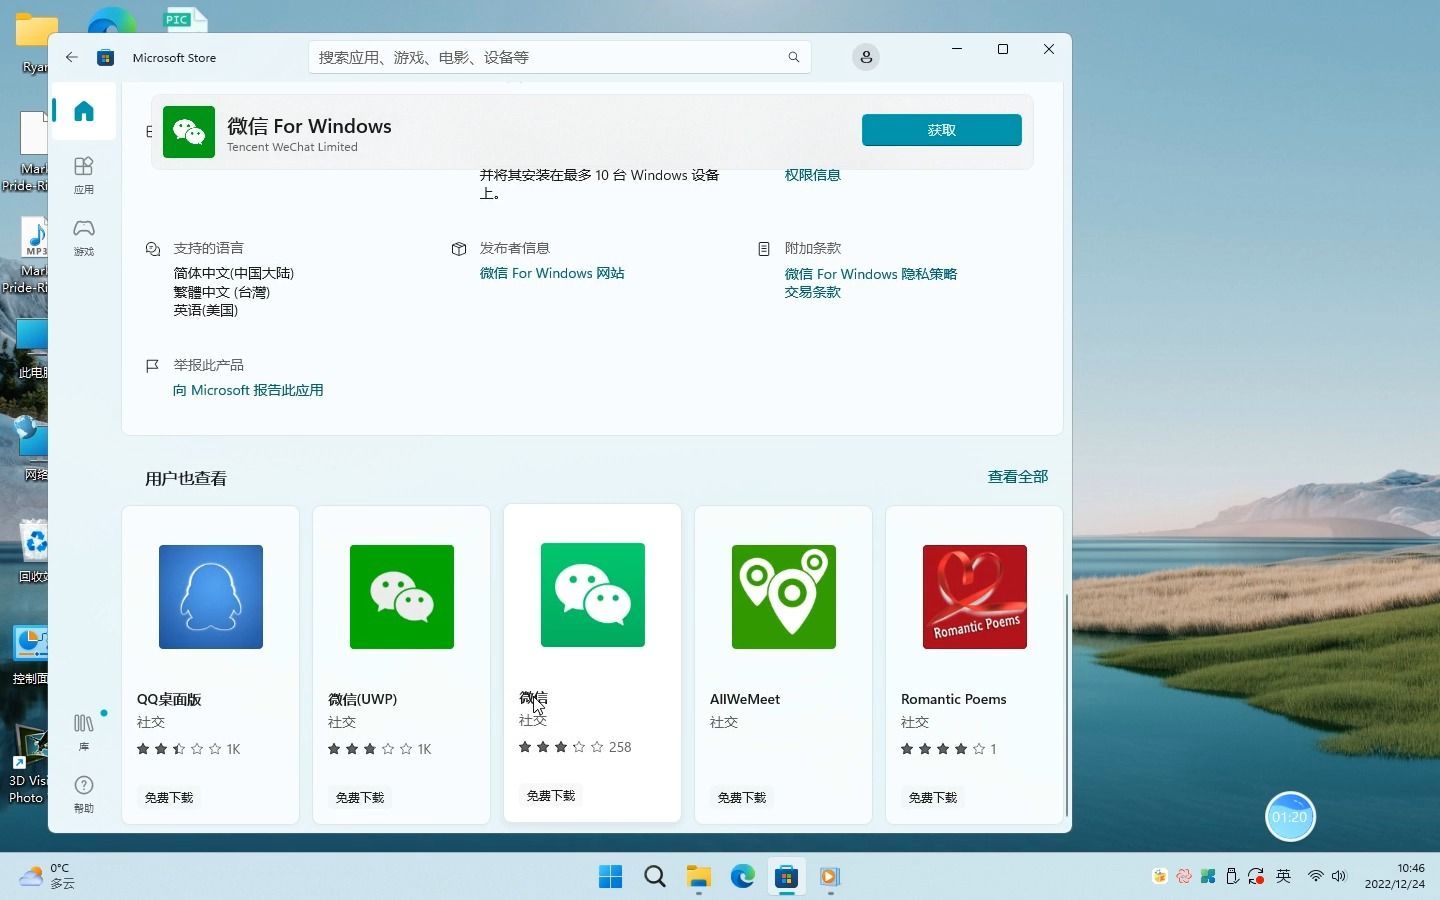
Task: Click the 获取 button for WeChat
Action: (x=941, y=130)
